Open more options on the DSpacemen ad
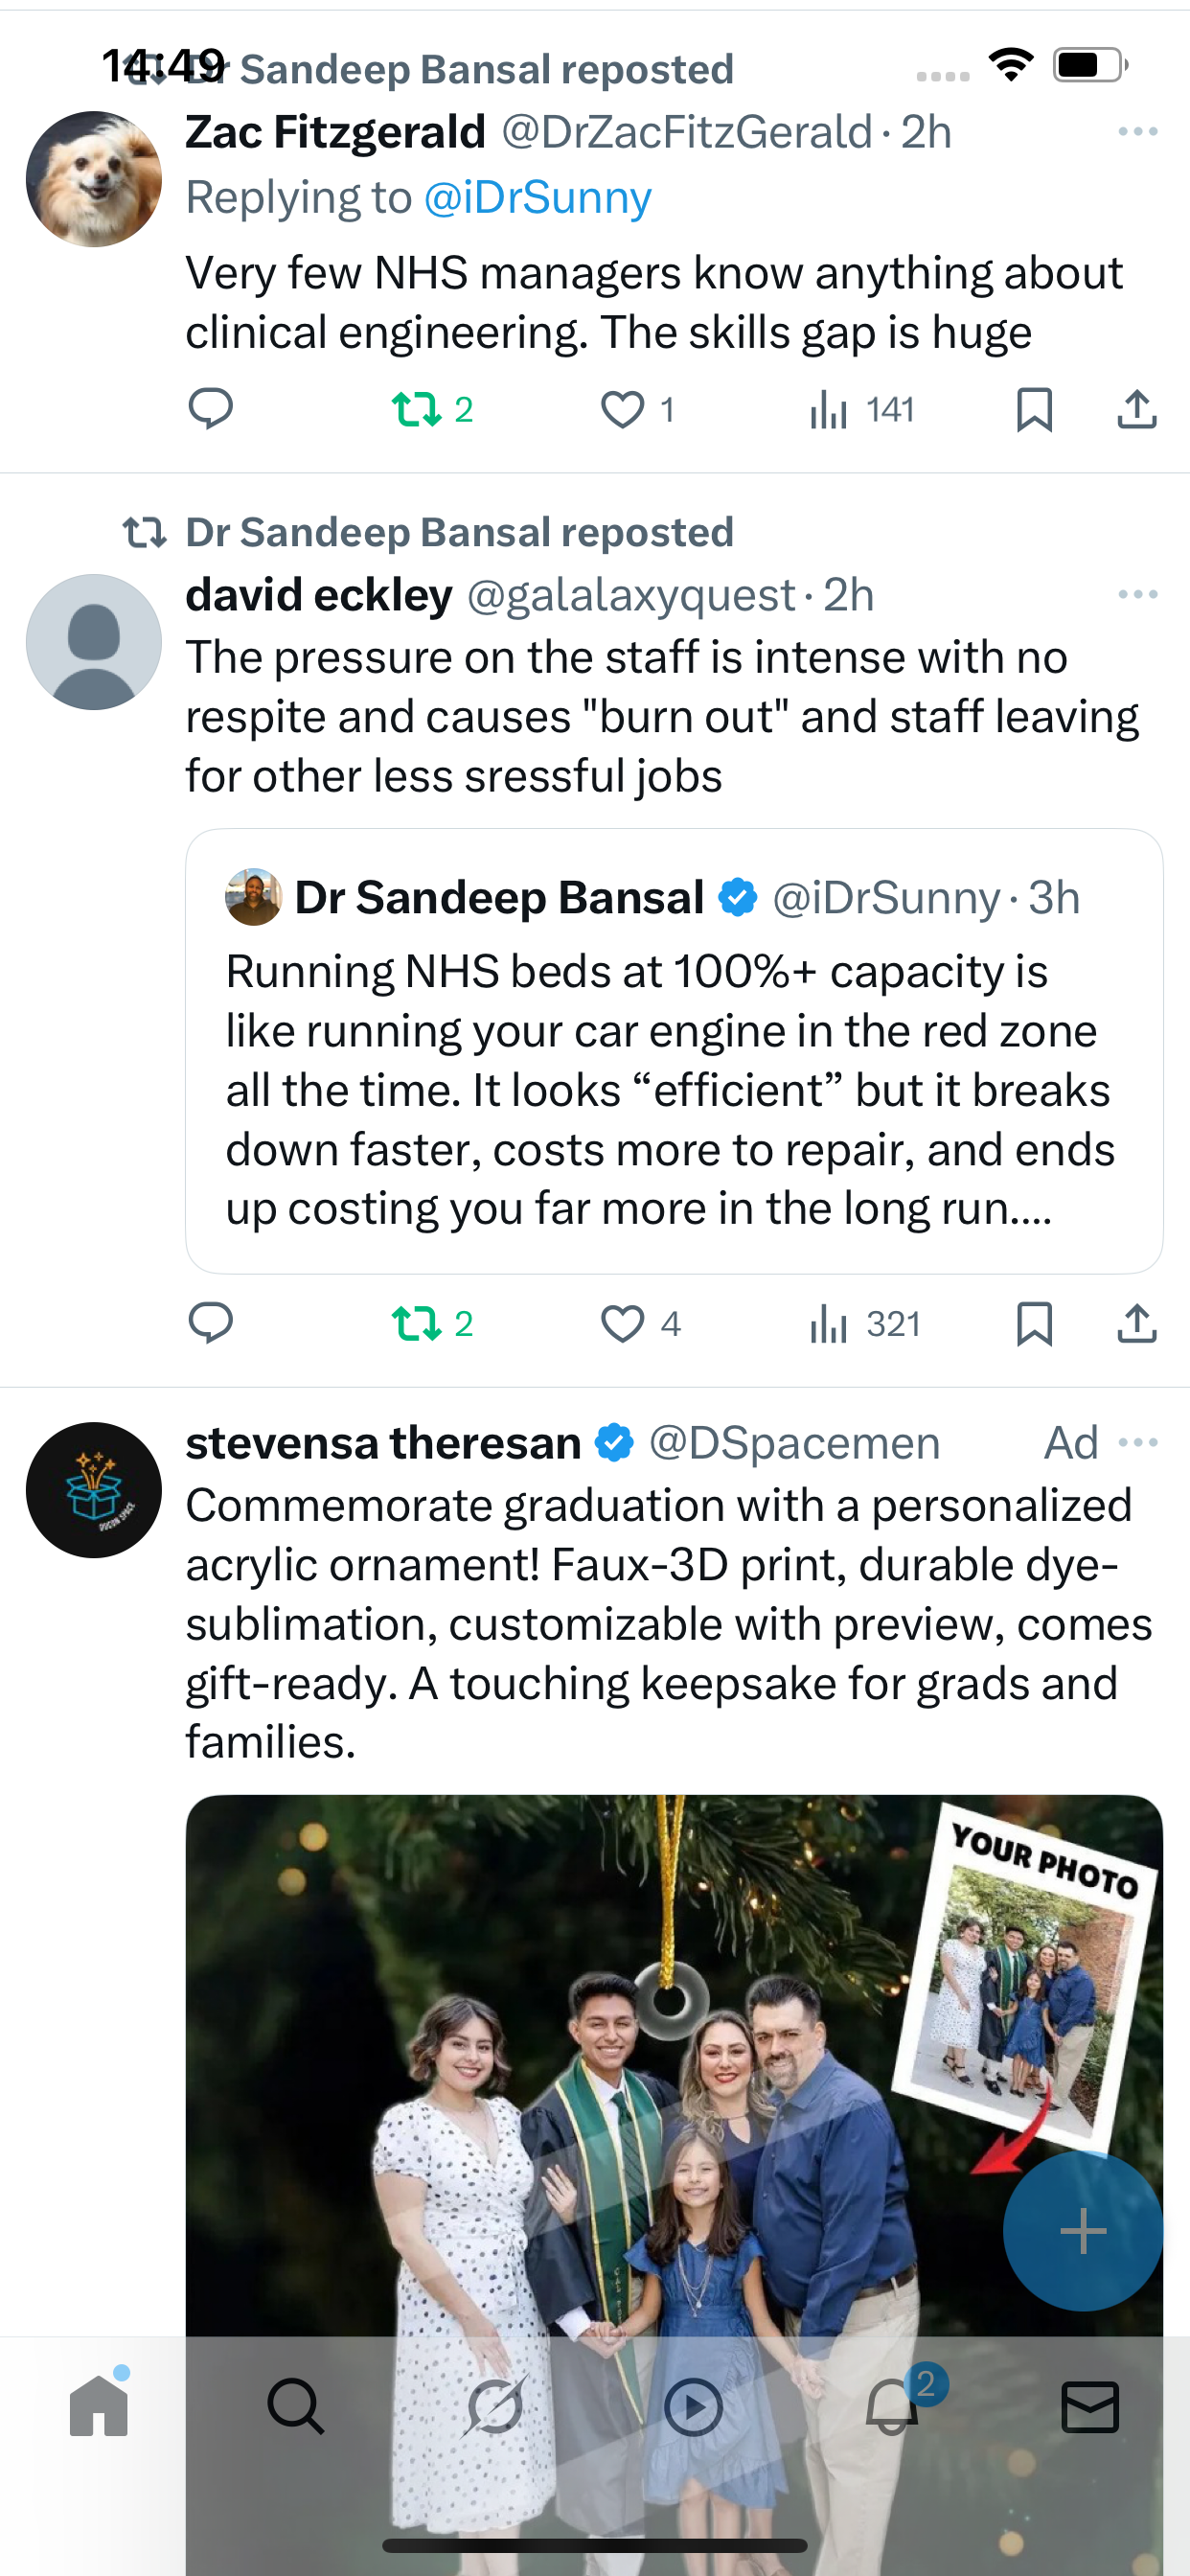This screenshot has width=1190, height=2576. [x=1138, y=1443]
